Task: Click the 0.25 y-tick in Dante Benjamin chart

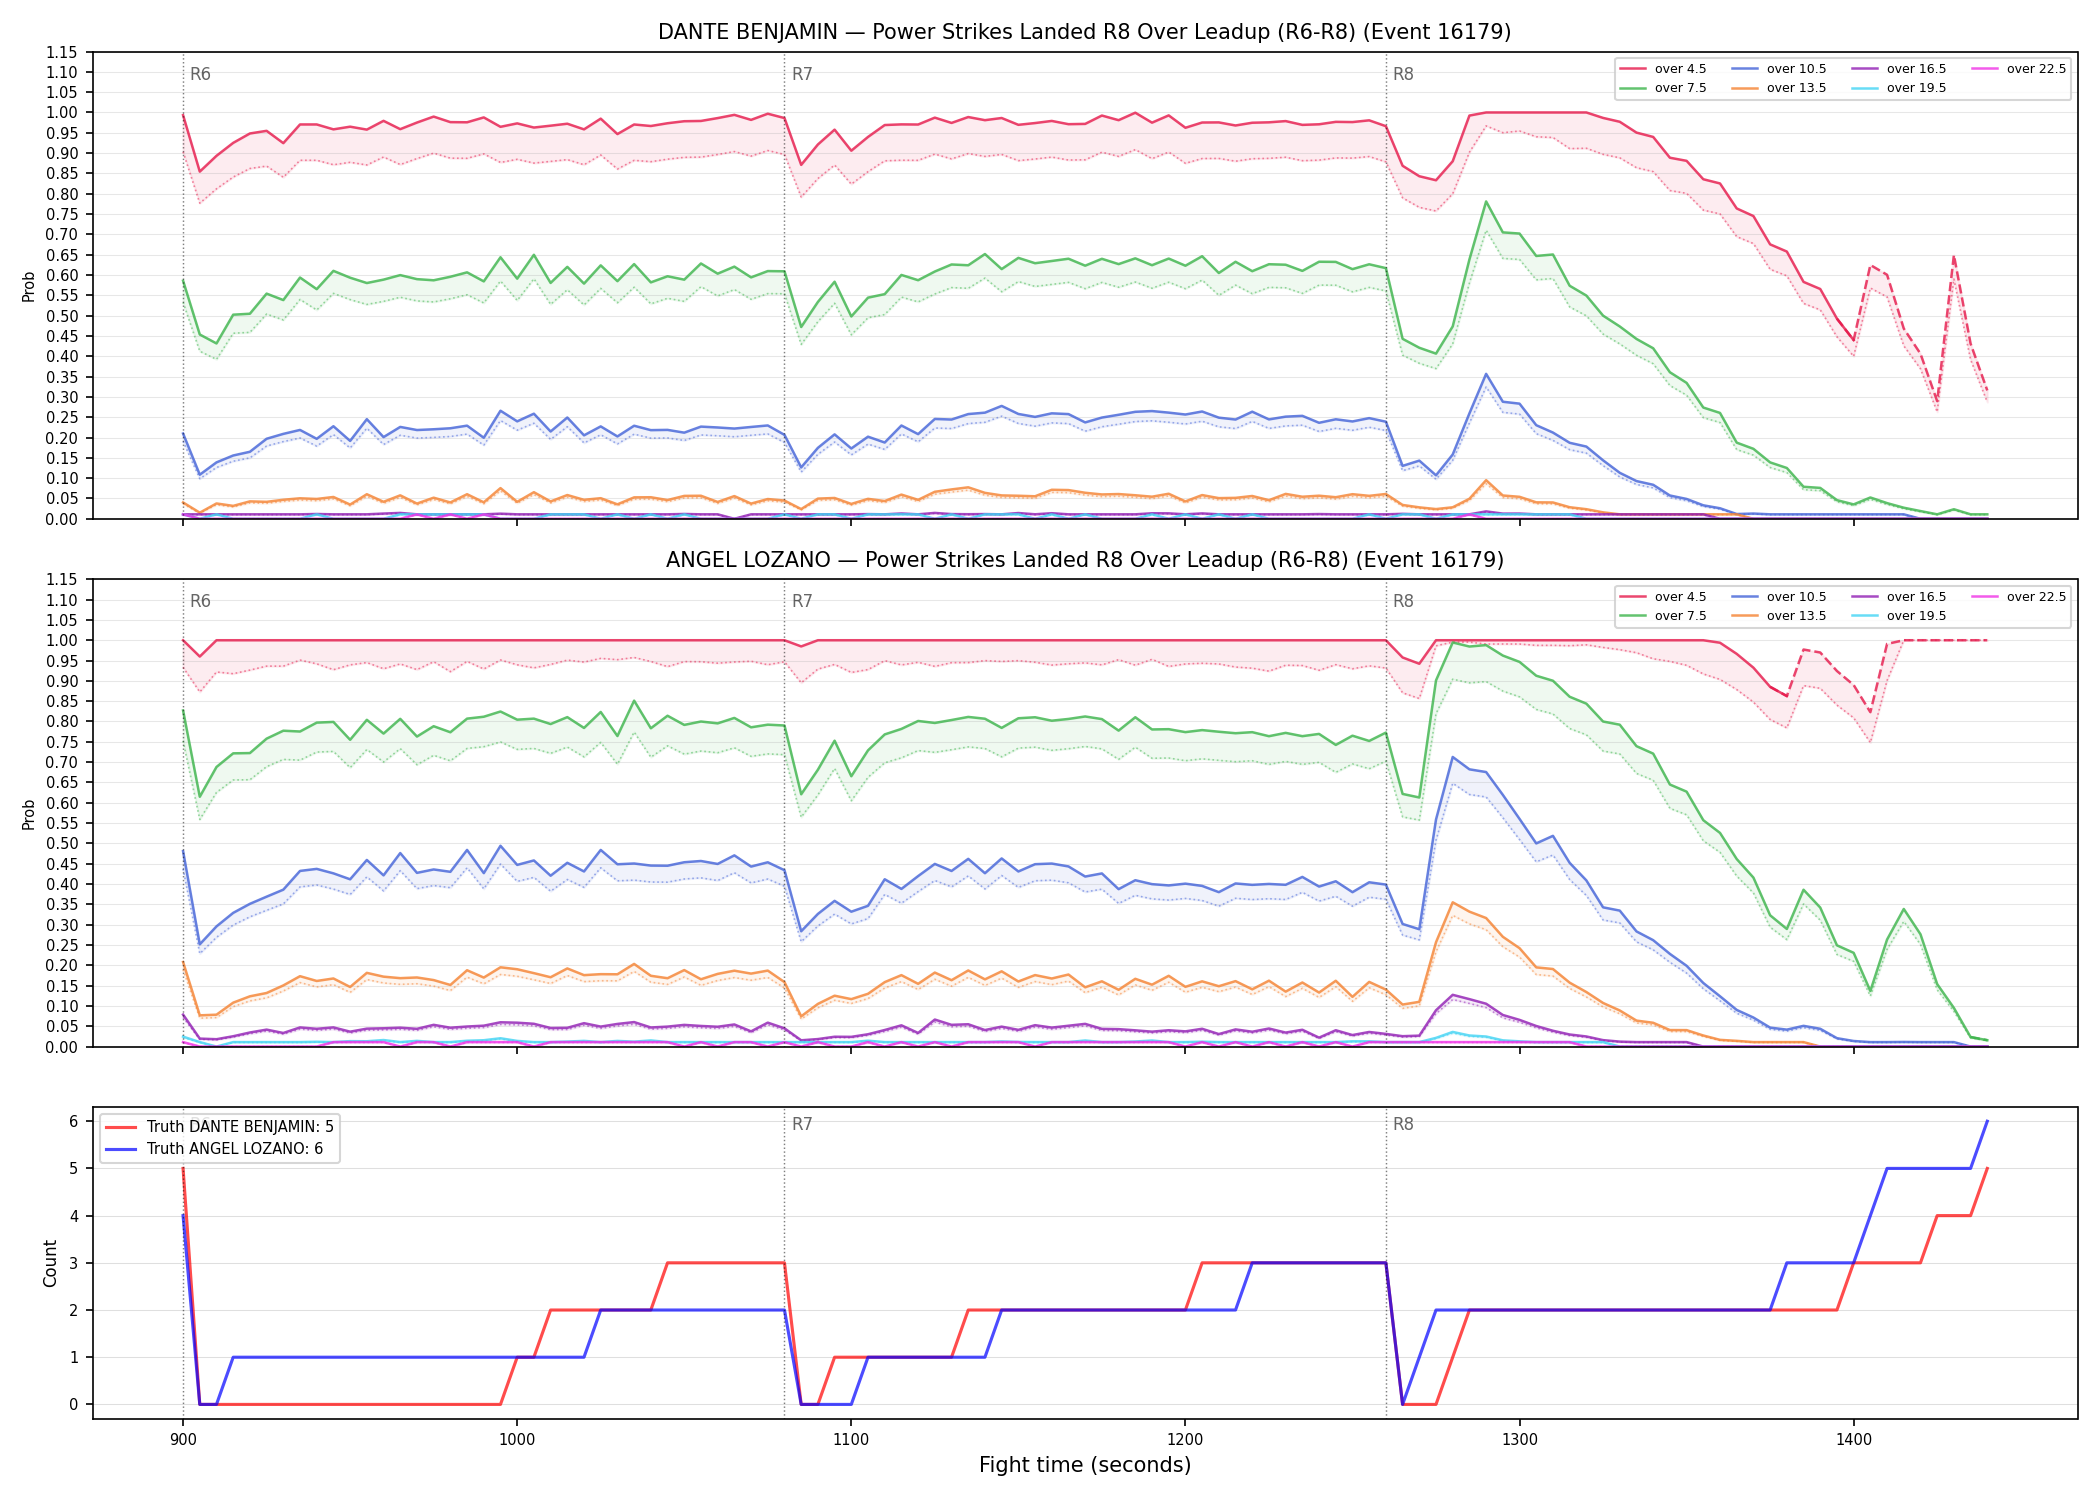Action: pos(62,417)
